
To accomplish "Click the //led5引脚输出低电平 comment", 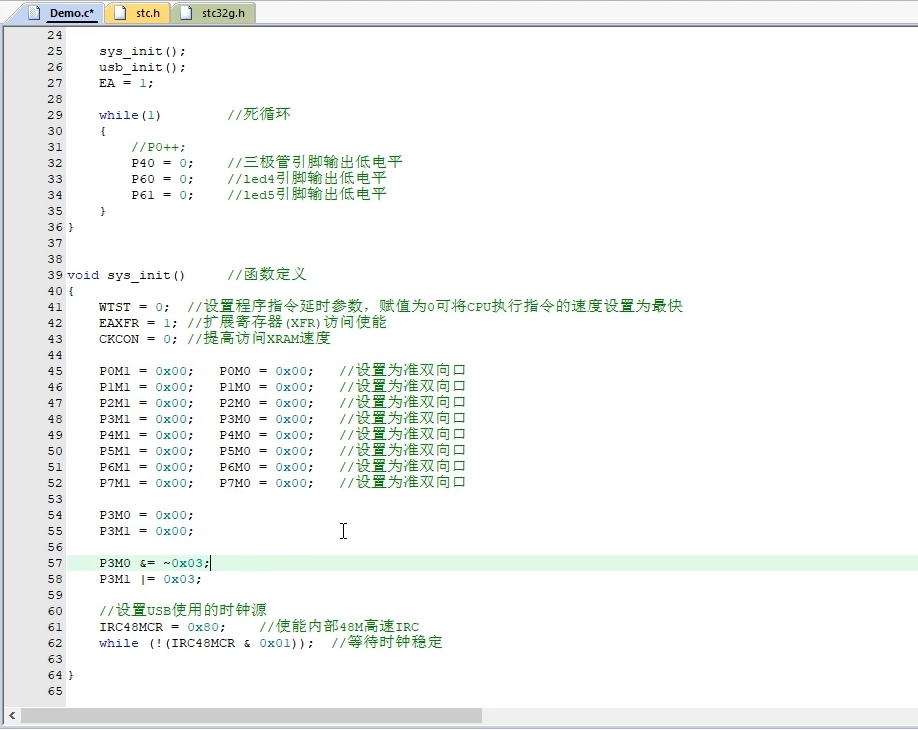I will [x=307, y=194].
